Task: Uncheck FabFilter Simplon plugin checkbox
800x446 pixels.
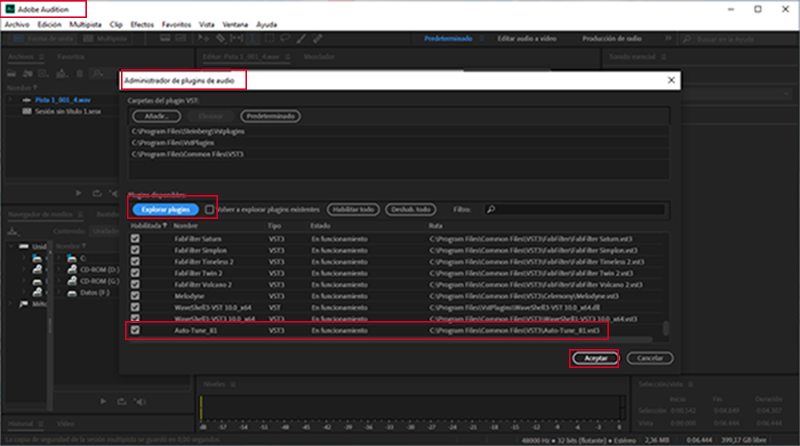Action: click(135, 250)
